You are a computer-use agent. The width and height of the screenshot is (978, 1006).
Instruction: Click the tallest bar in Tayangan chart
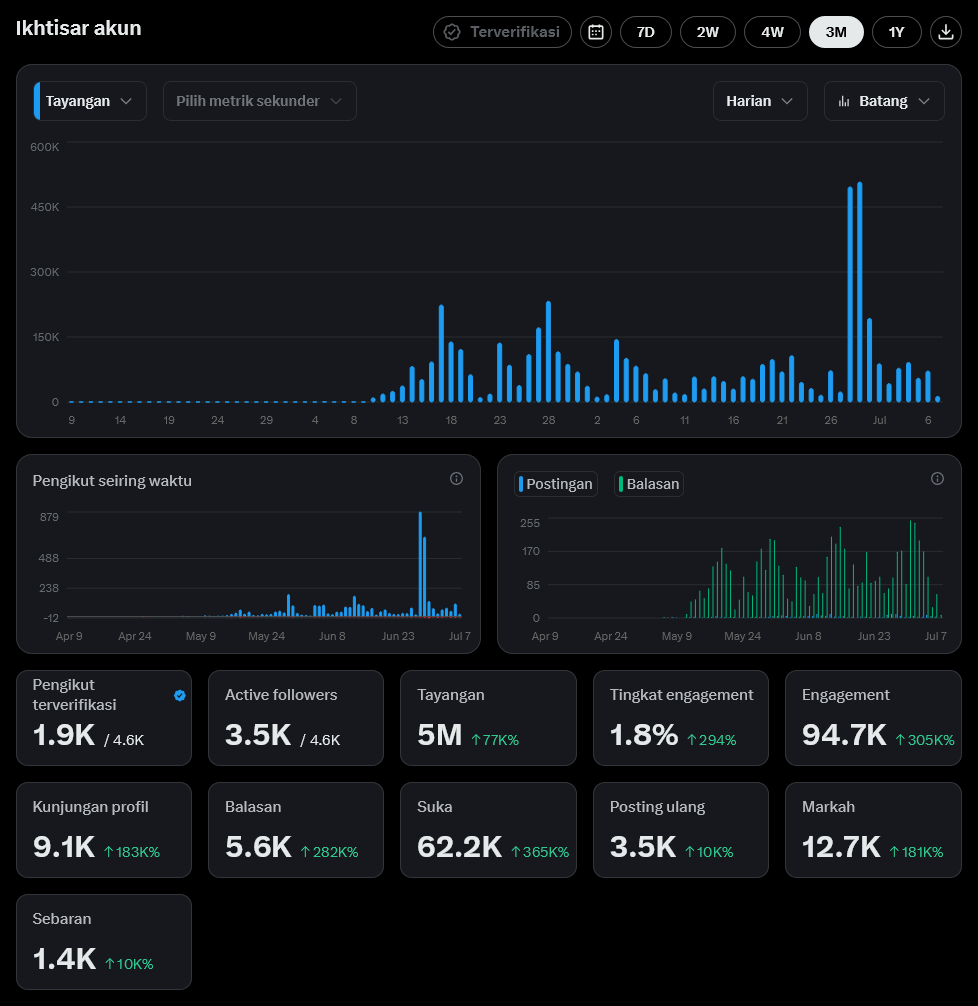[x=860, y=292]
